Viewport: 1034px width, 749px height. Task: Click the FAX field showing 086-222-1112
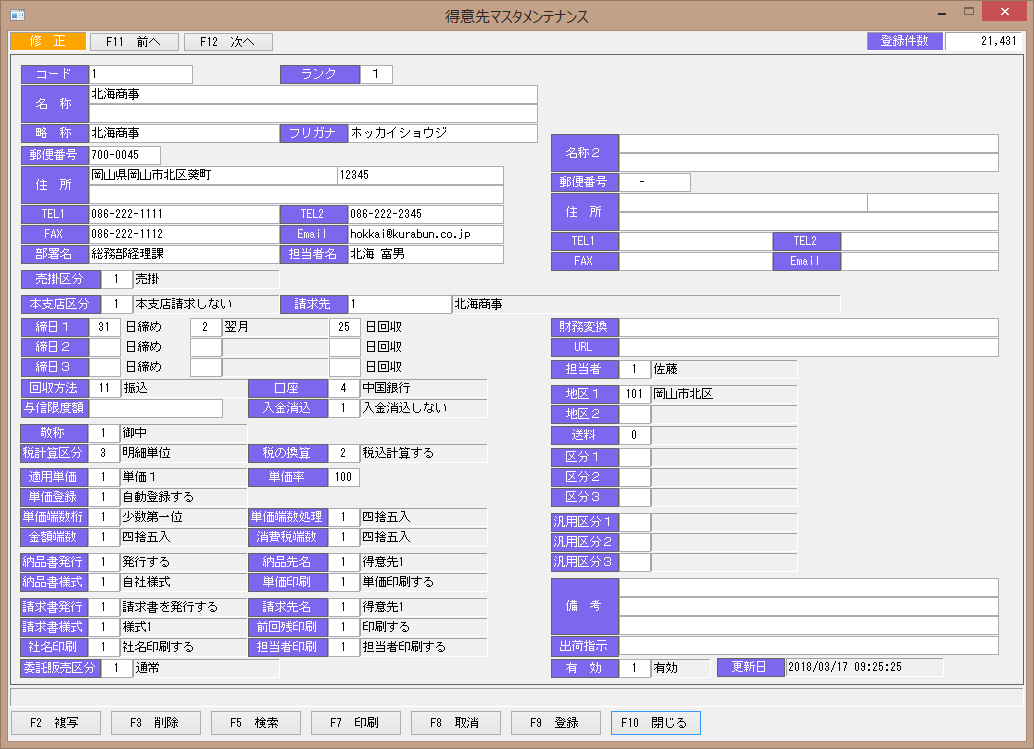[184, 234]
